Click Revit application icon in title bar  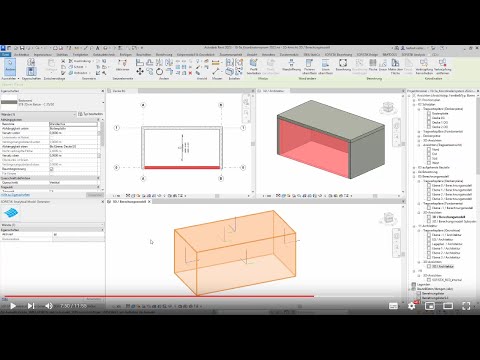tap(3, 48)
